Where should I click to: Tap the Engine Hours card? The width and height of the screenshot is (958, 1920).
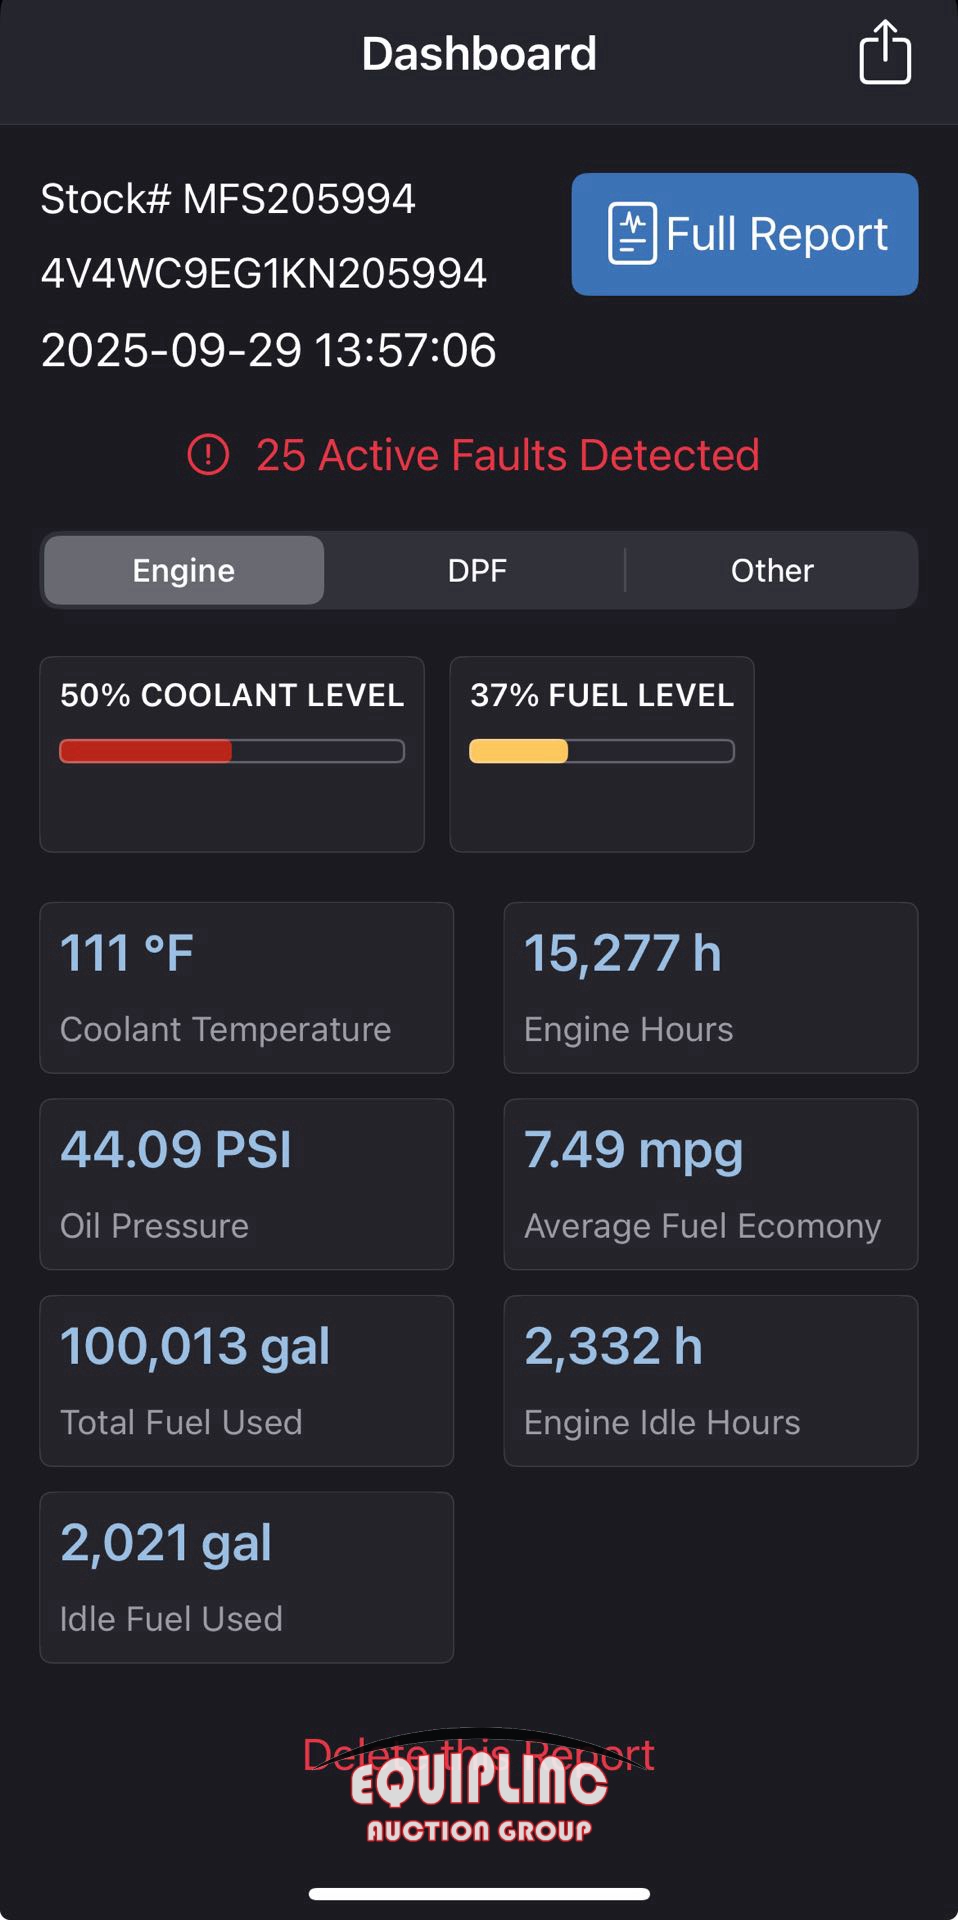[x=710, y=988]
